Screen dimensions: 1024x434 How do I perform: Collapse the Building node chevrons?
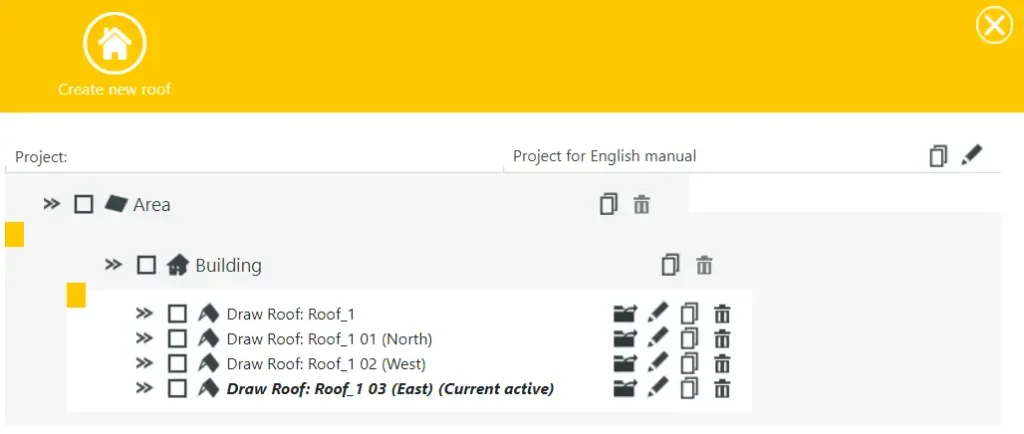[x=114, y=265]
